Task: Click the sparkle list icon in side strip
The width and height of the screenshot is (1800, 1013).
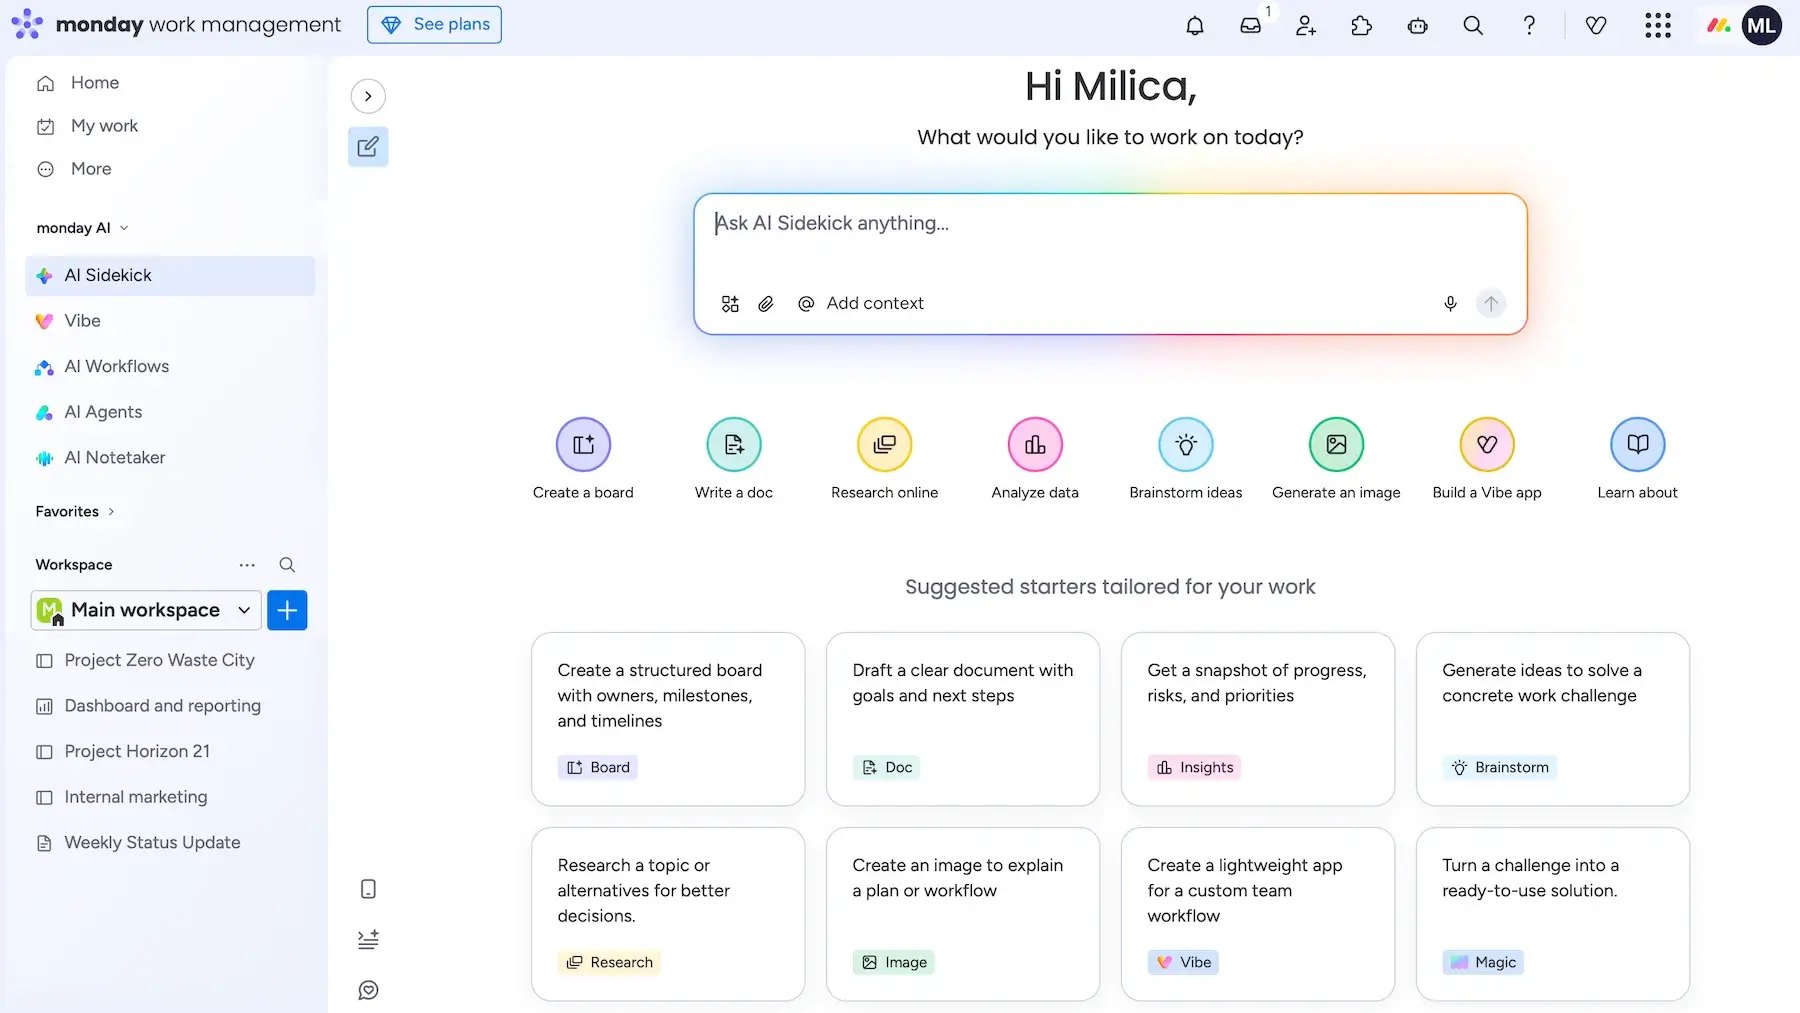Action: [368, 940]
